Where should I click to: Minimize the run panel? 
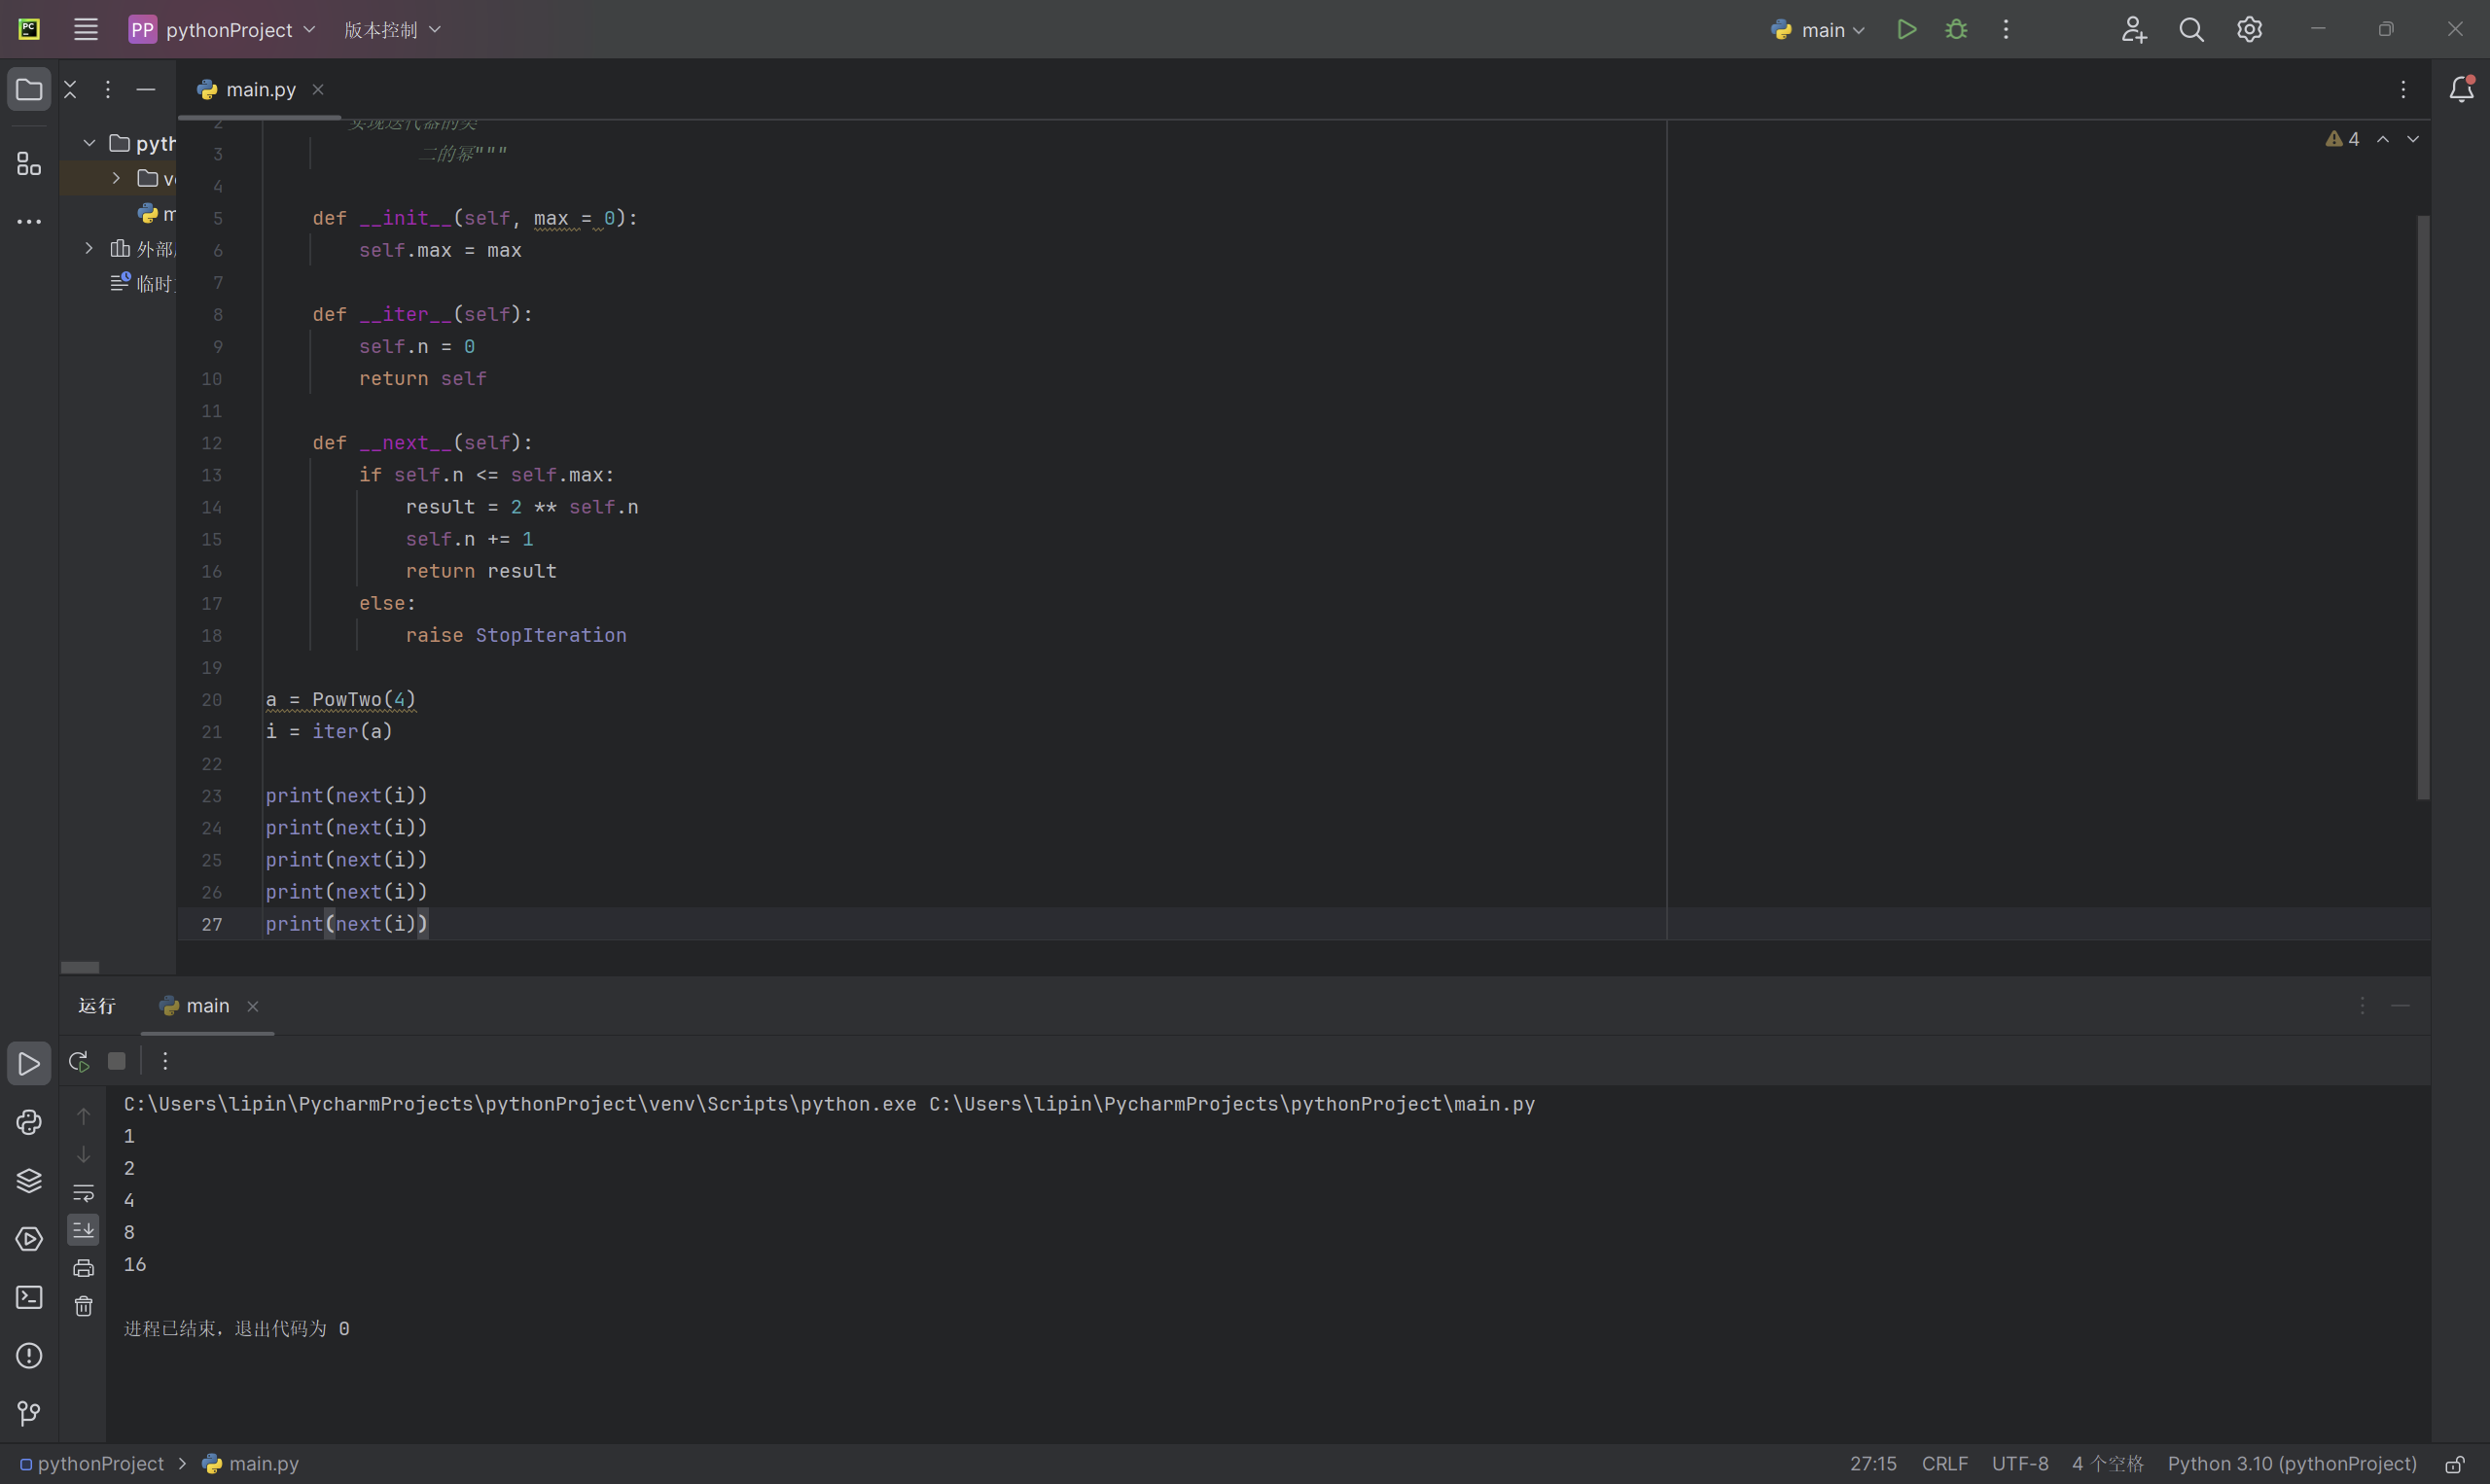coord(2400,1005)
